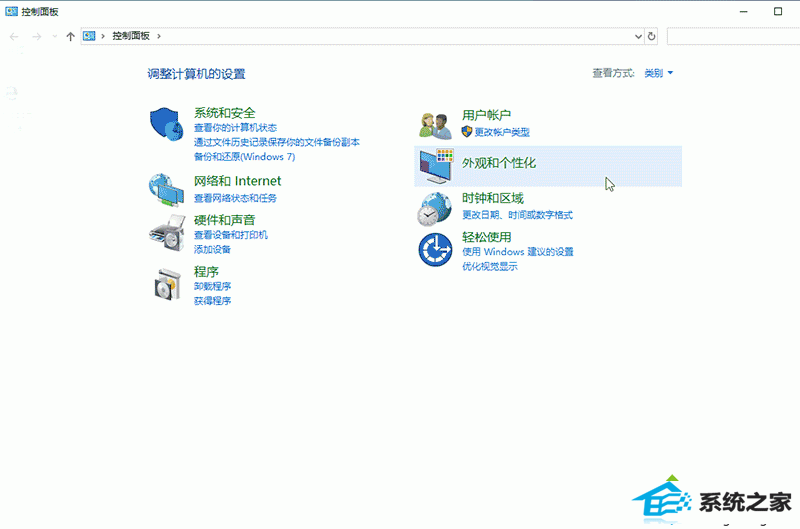
Task: Open the 硬件和声音 category heading
Action: pyautogui.click(x=224, y=220)
